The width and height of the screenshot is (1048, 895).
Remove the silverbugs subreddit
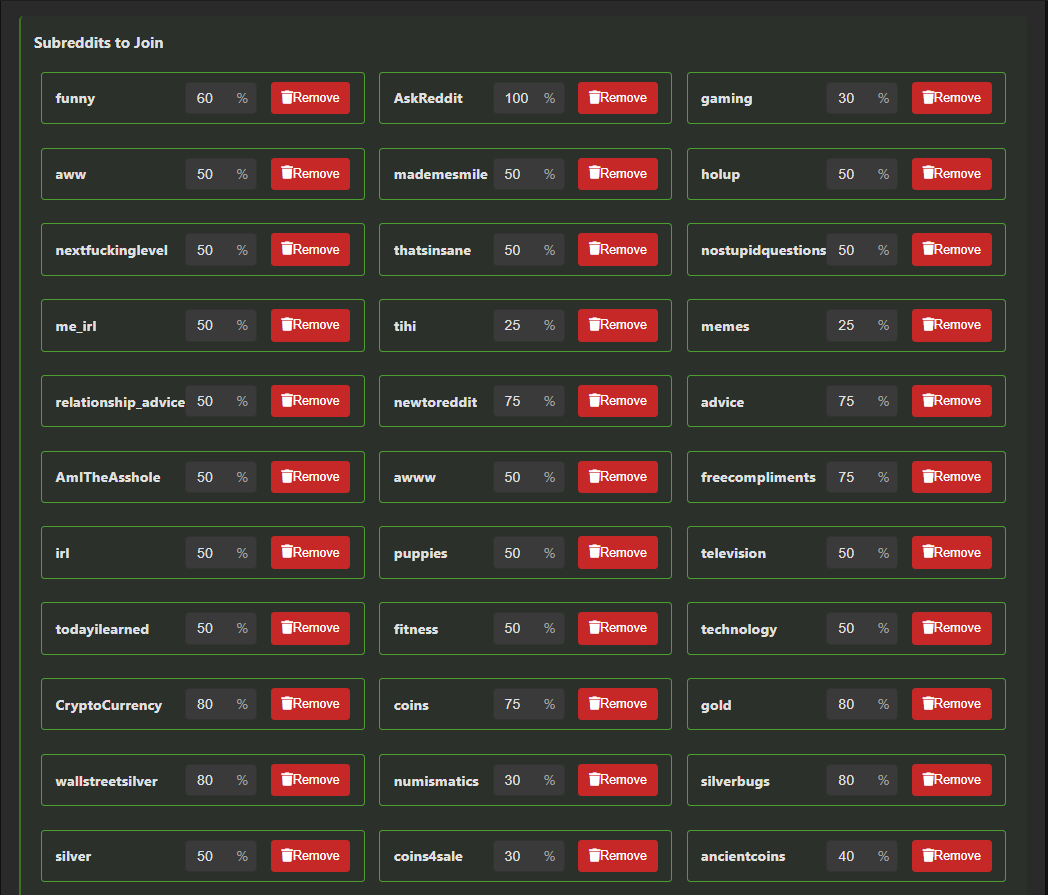952,780
